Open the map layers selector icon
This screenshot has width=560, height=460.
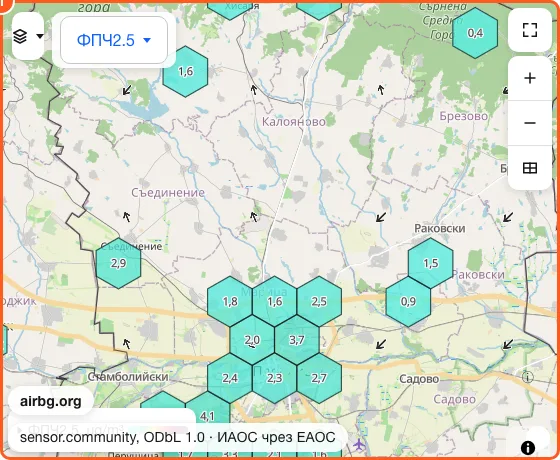pos(28,36)
